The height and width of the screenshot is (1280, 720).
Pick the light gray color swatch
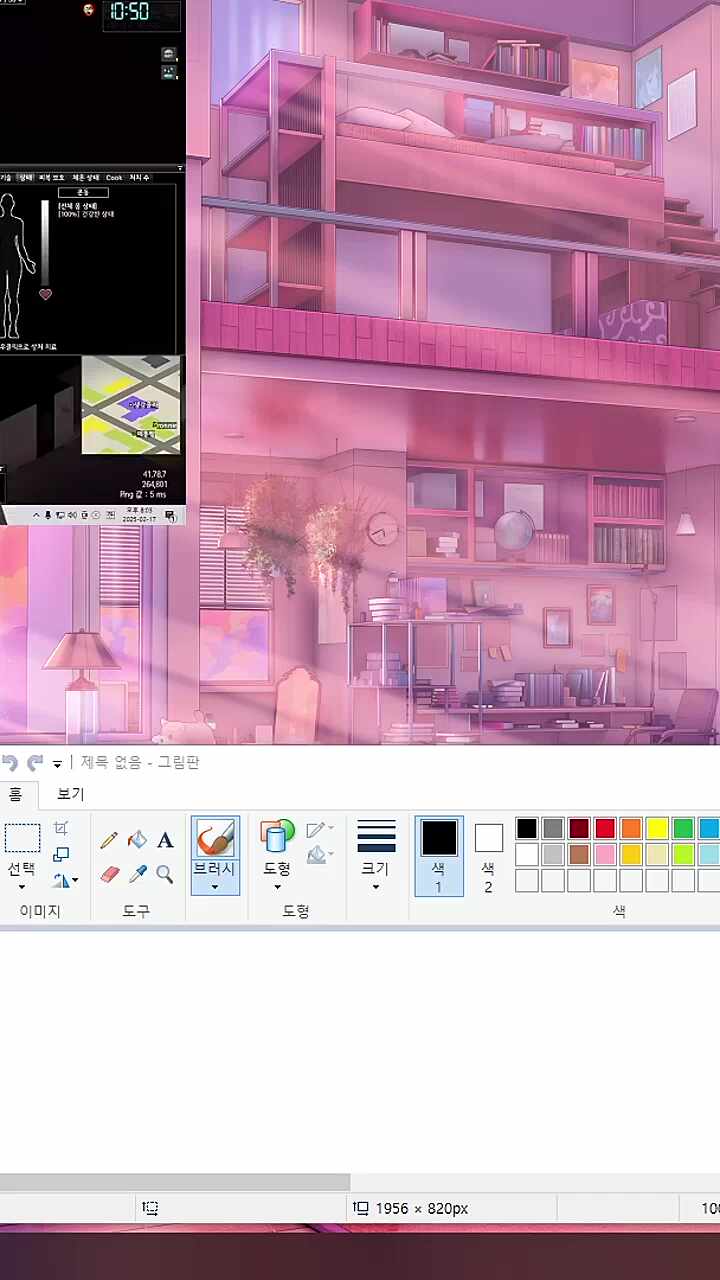click(x=553, y=854)
